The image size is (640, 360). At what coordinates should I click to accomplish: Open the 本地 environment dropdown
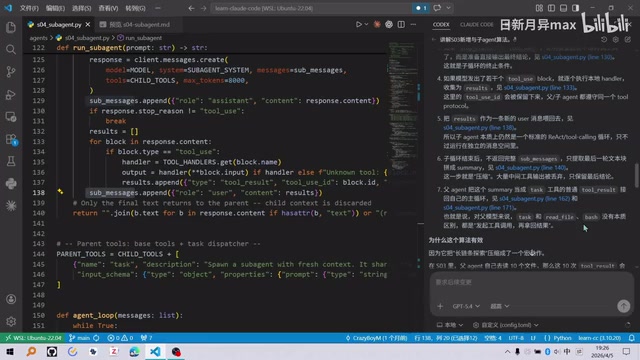[x=450, y=325]
